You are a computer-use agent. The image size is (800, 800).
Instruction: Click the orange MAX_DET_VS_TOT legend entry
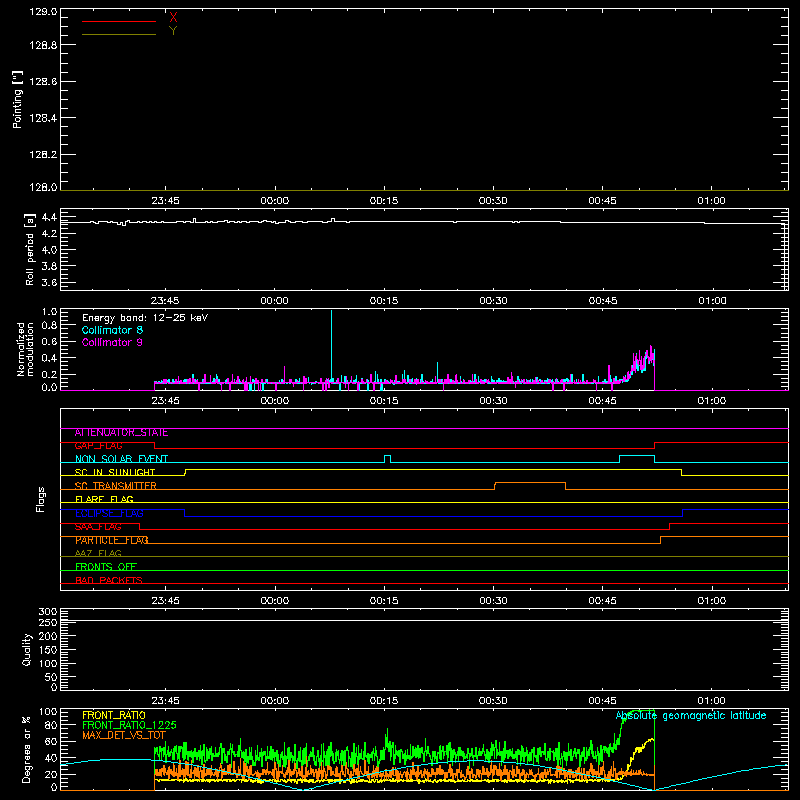[x=123, y=735]
